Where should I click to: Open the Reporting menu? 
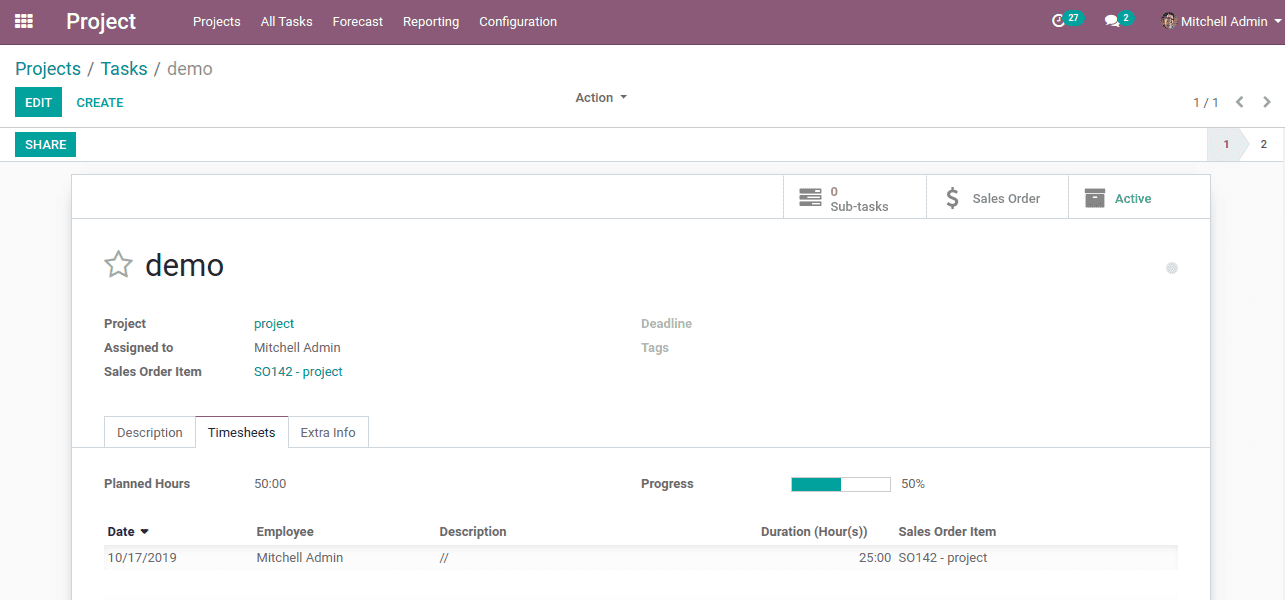[x=431, y=21]
